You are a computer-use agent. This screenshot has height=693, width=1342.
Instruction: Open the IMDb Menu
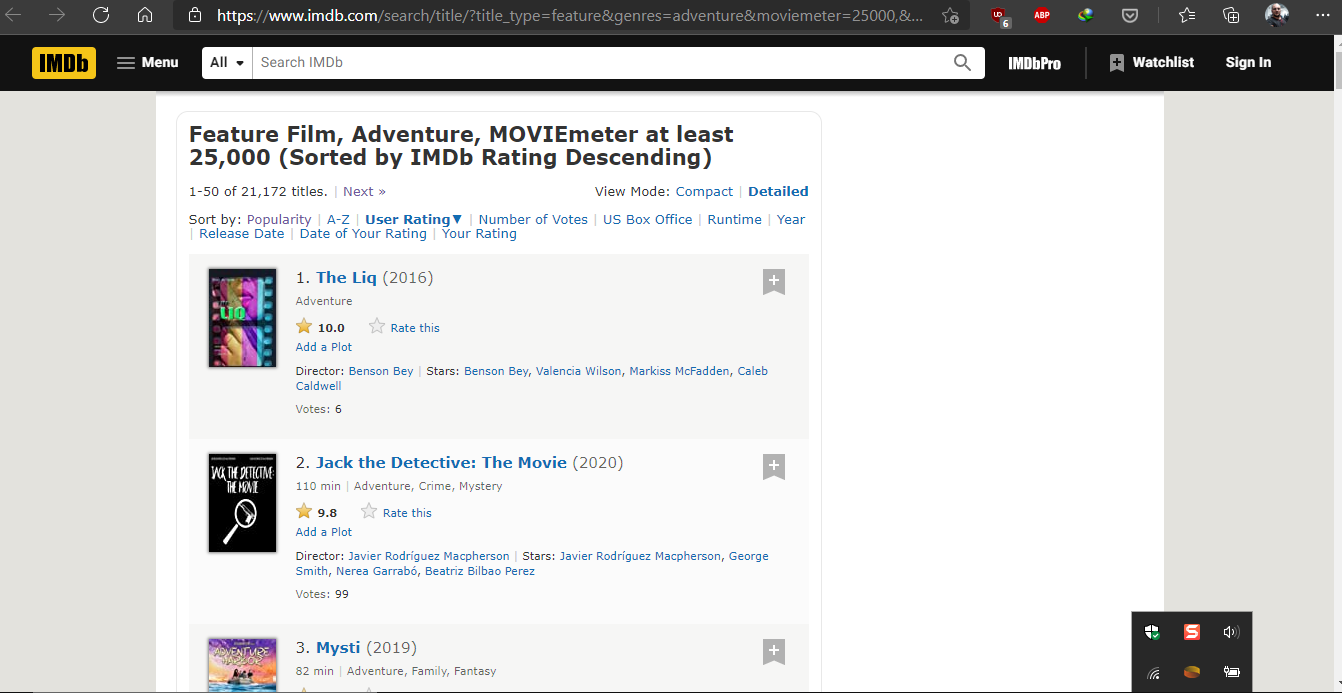(x=147, y=62)
